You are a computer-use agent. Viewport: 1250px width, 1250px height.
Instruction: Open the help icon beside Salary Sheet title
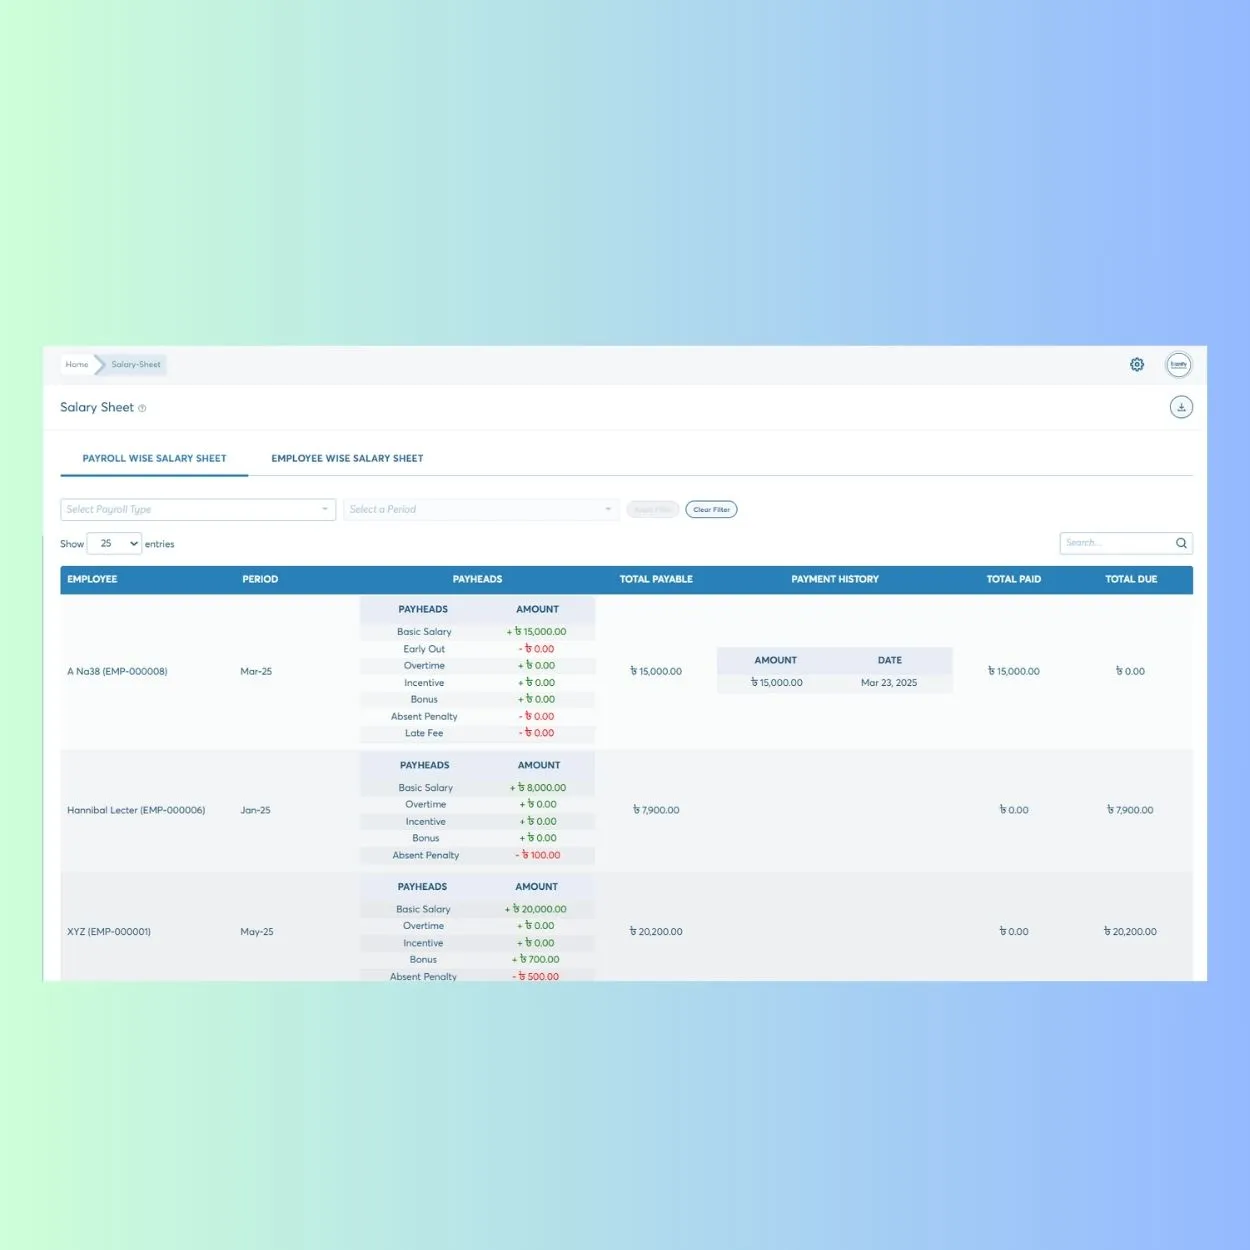[142, 408]
